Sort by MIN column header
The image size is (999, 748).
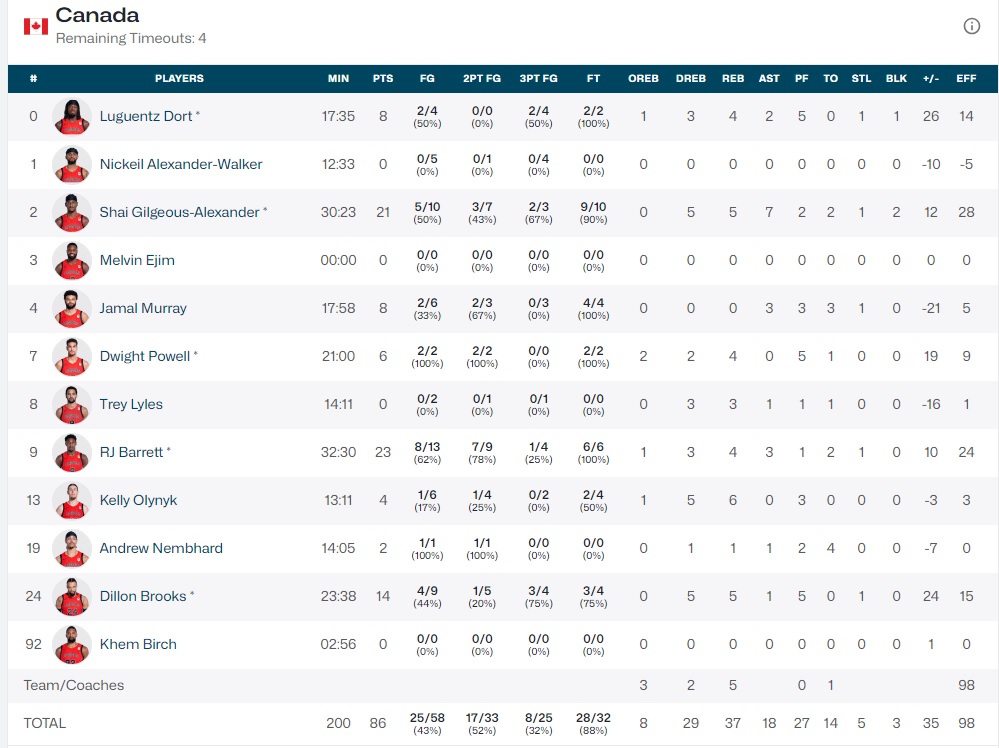pos(338,78)
